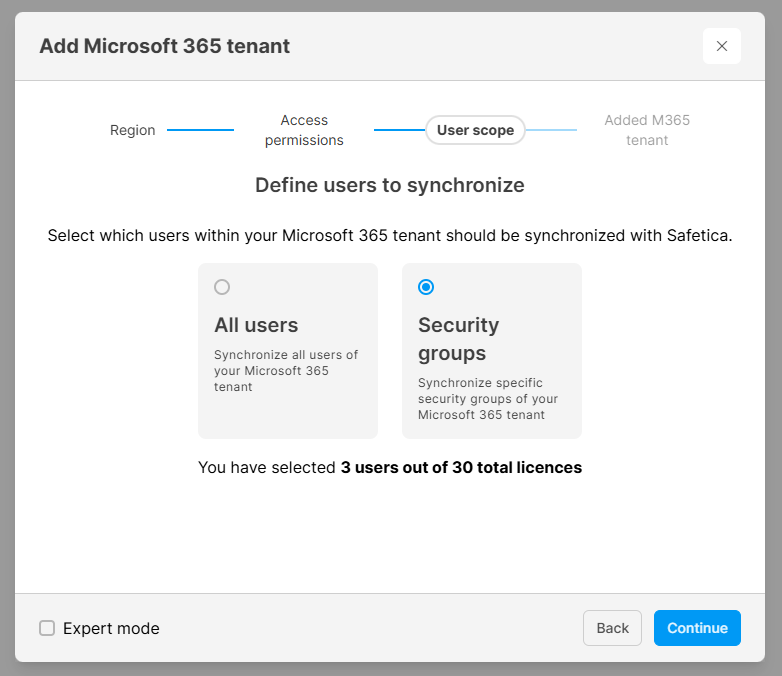
Task: Click the Security groups card title
Action: click(x=458, y=339)
